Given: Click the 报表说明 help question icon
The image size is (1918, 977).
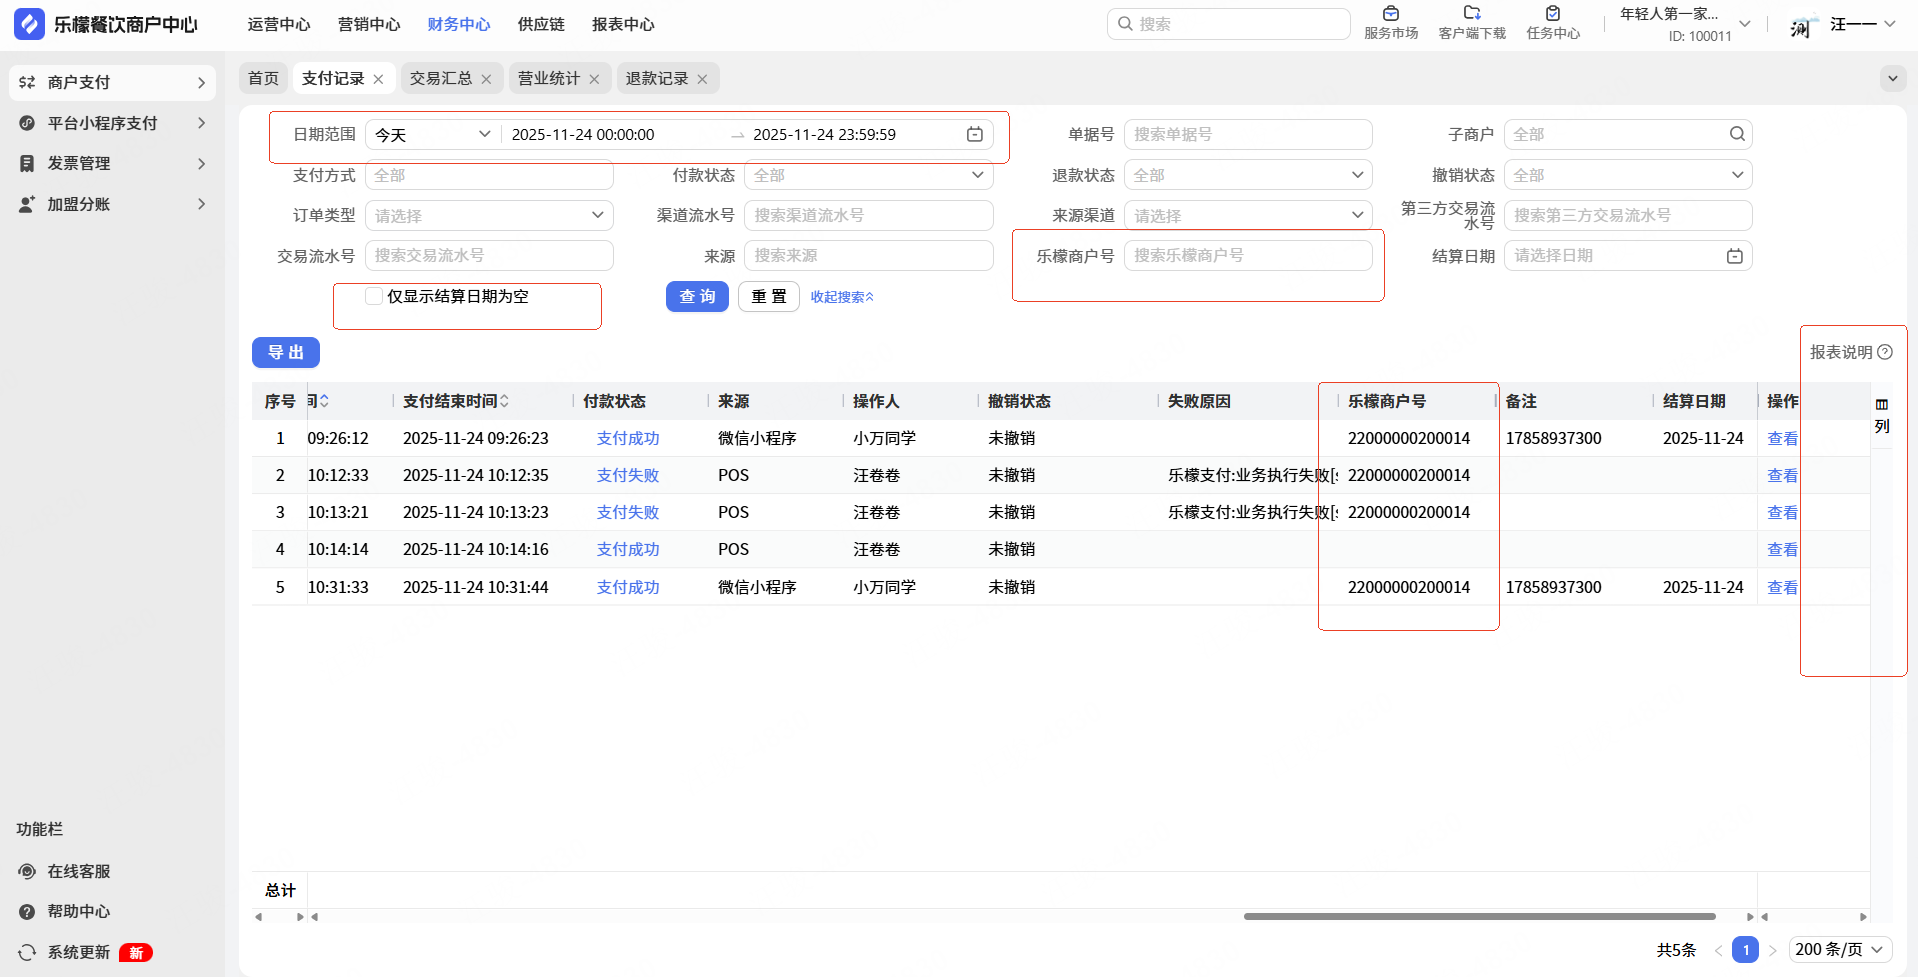Looking at the screenshot, I should [1885, 352].
